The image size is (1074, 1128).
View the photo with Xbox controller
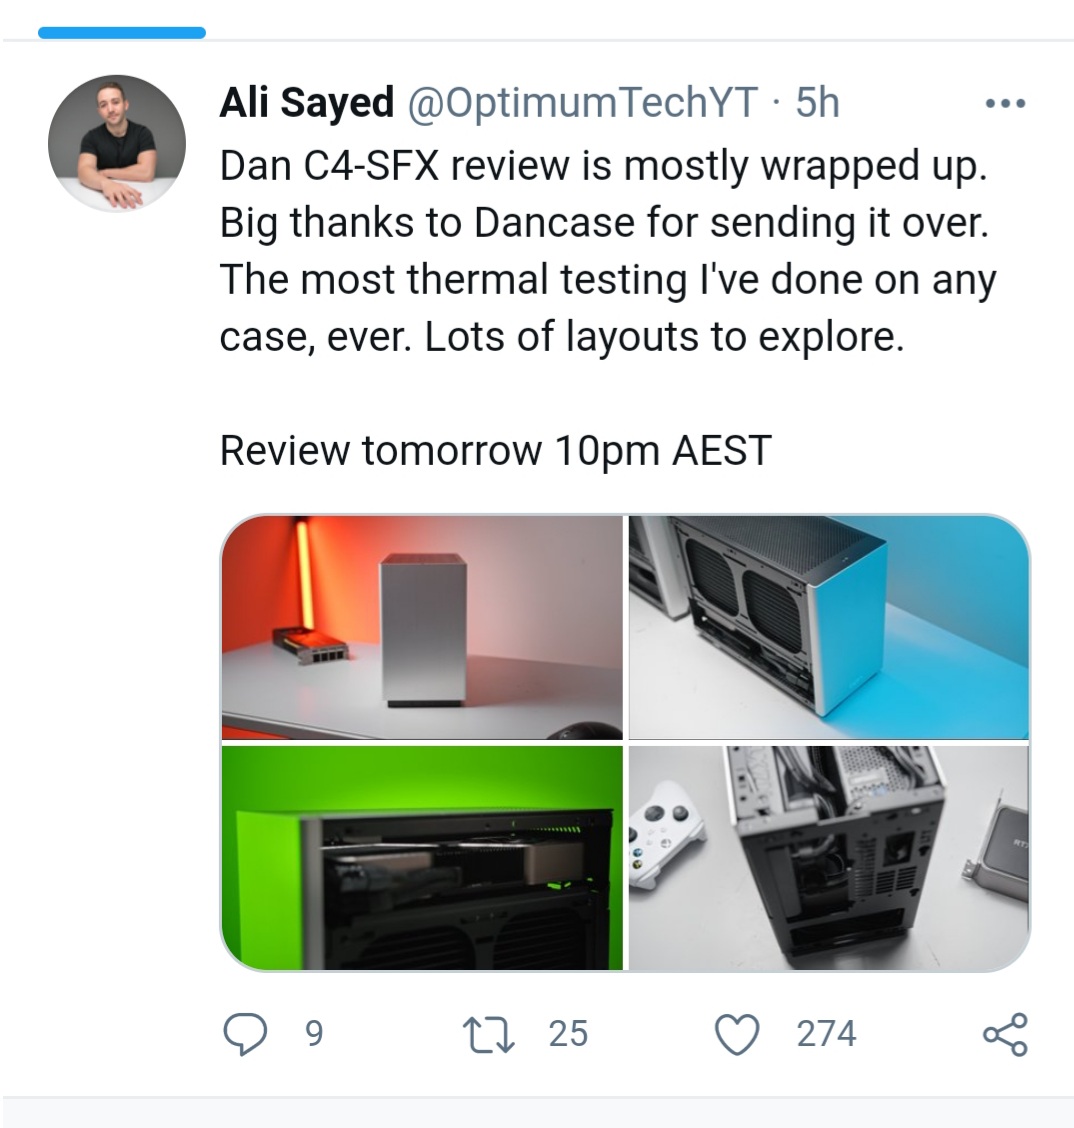(x=829, y=858)
